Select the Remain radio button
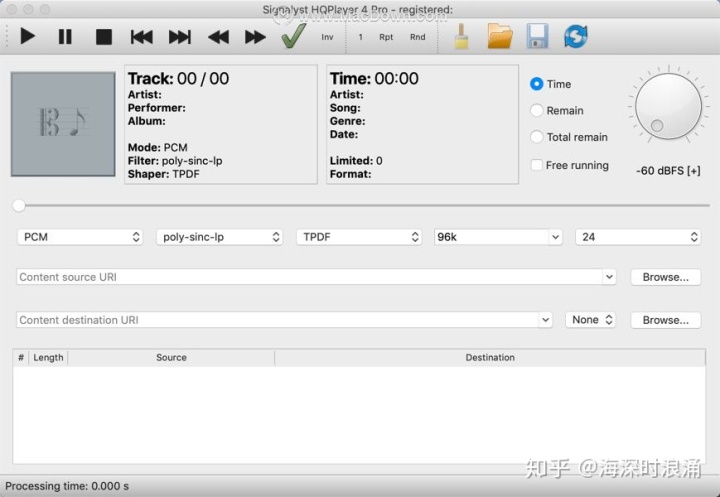 536,110
